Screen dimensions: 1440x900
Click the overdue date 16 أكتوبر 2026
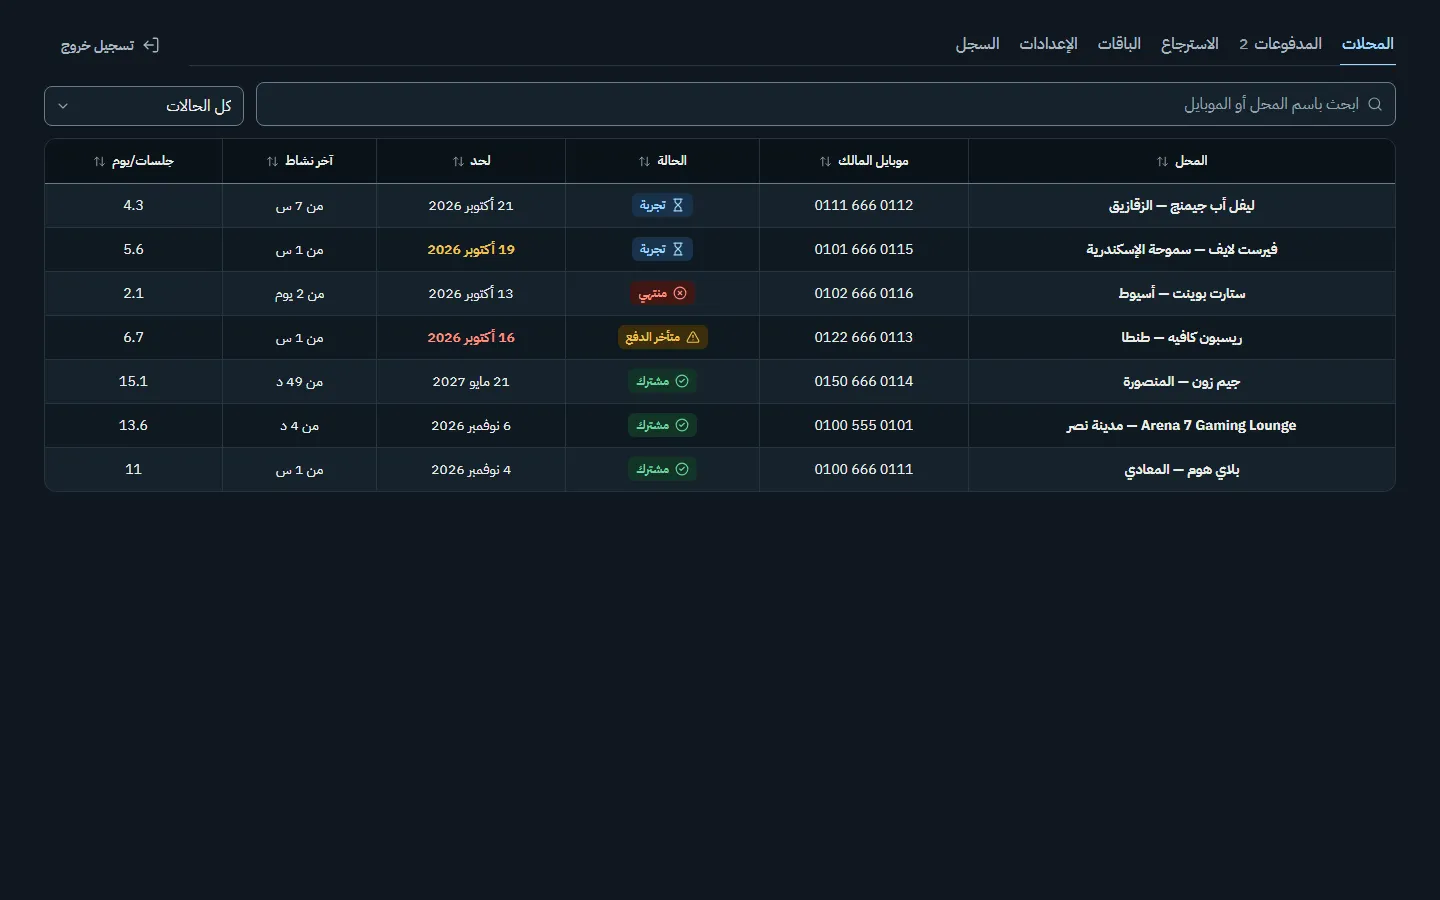(x=471, y=338)
